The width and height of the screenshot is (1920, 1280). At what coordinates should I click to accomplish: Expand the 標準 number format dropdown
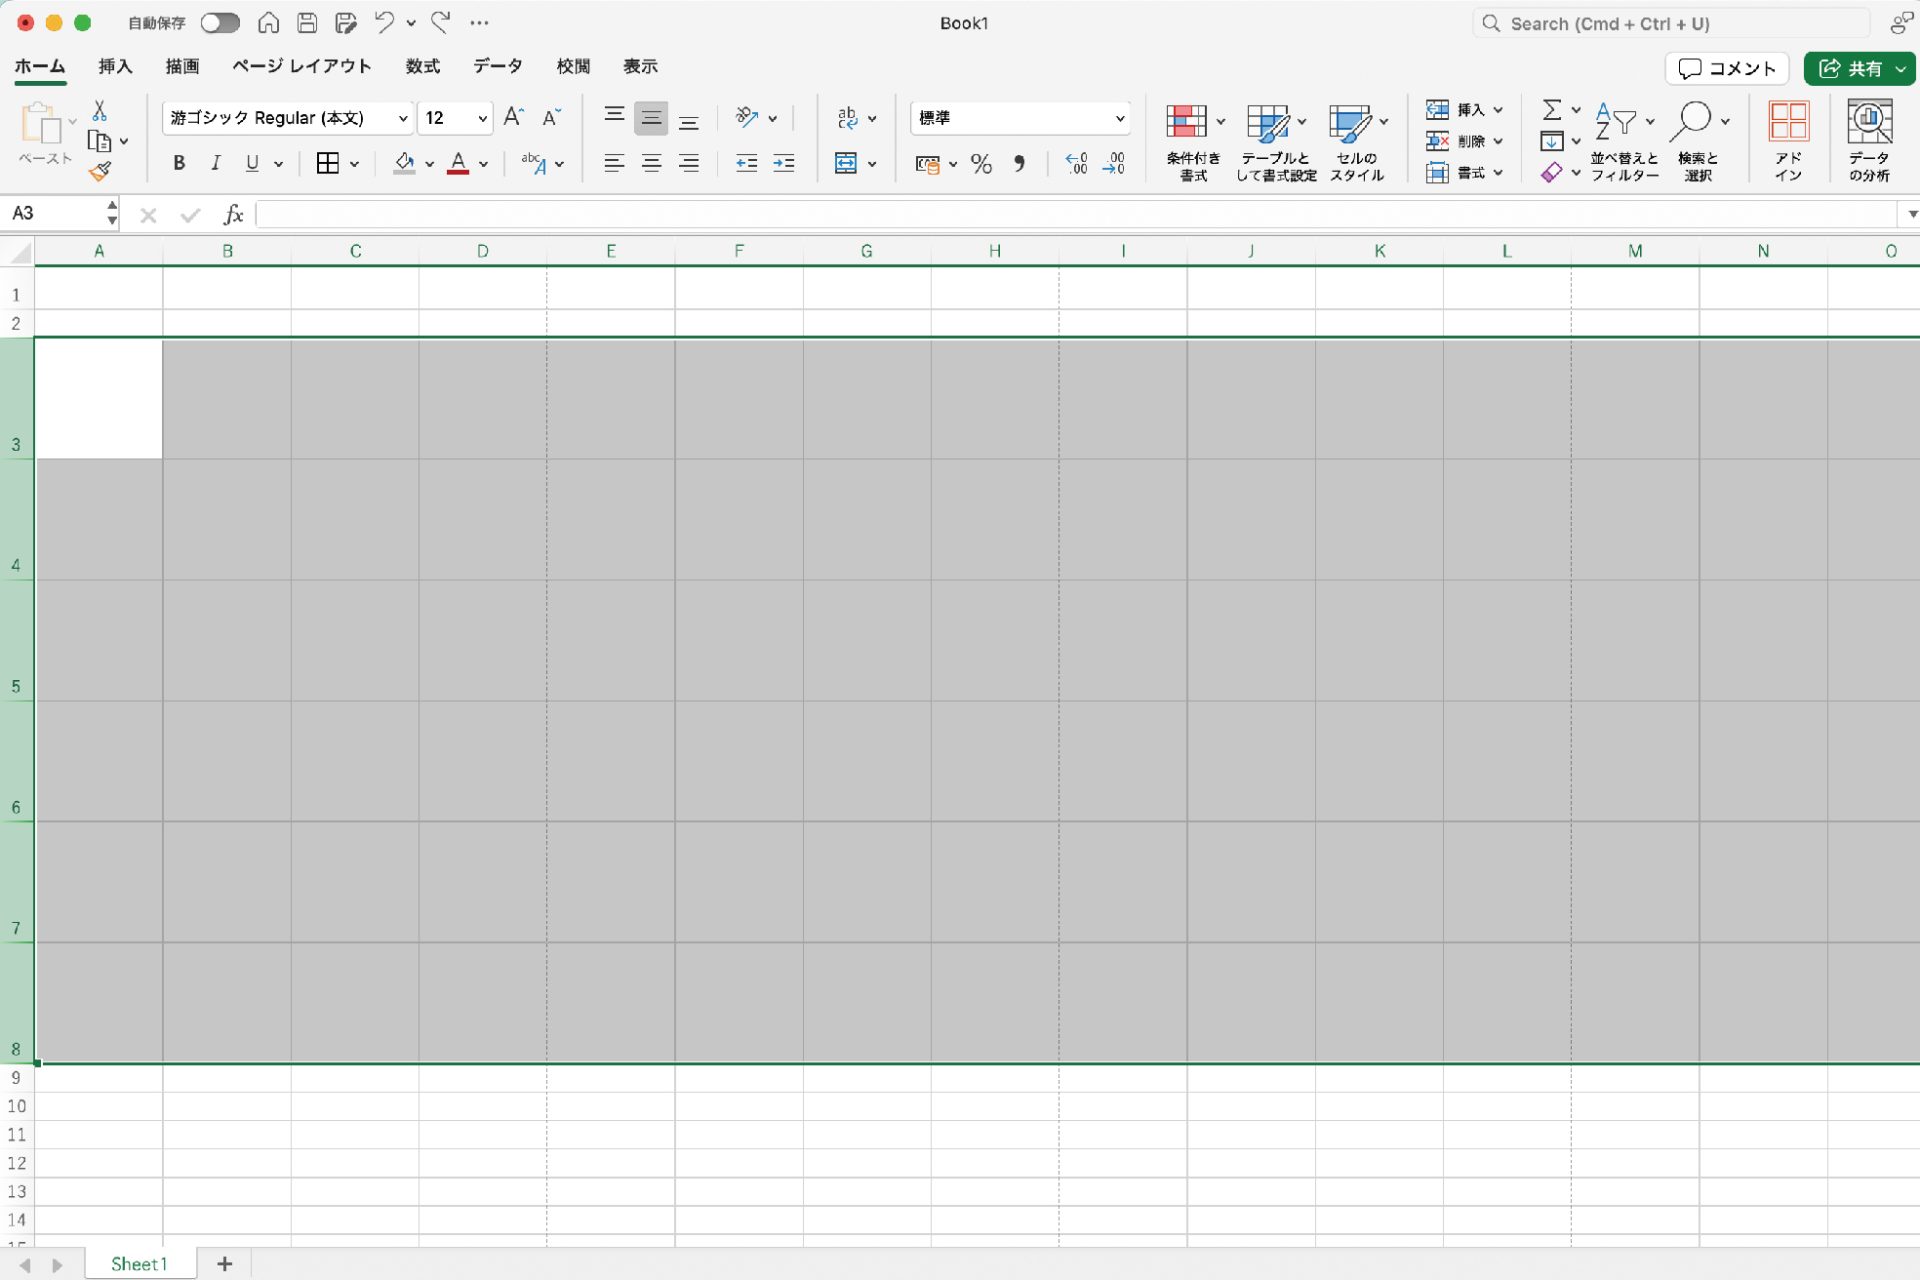(1119, 118)
